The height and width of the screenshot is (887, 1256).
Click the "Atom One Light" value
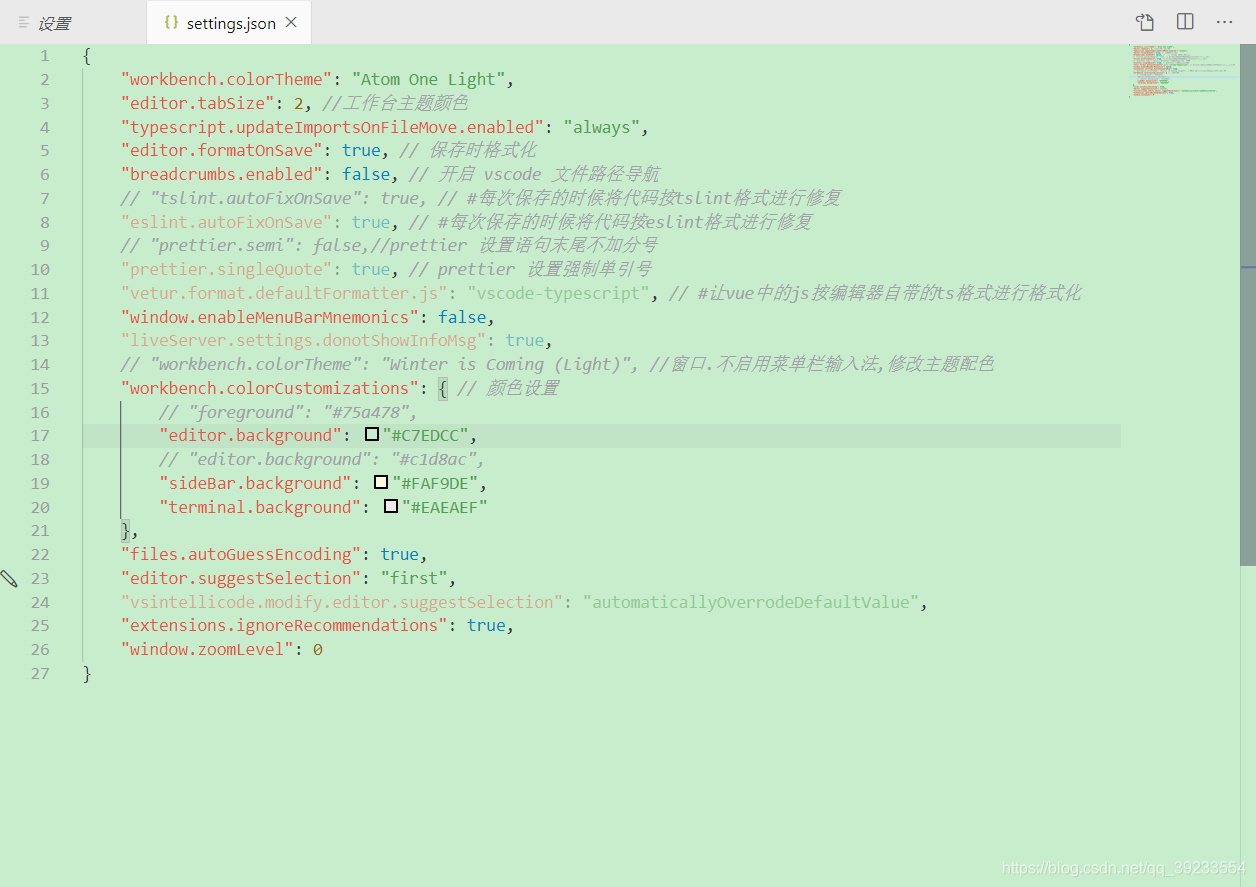click(x=432, y=79)
